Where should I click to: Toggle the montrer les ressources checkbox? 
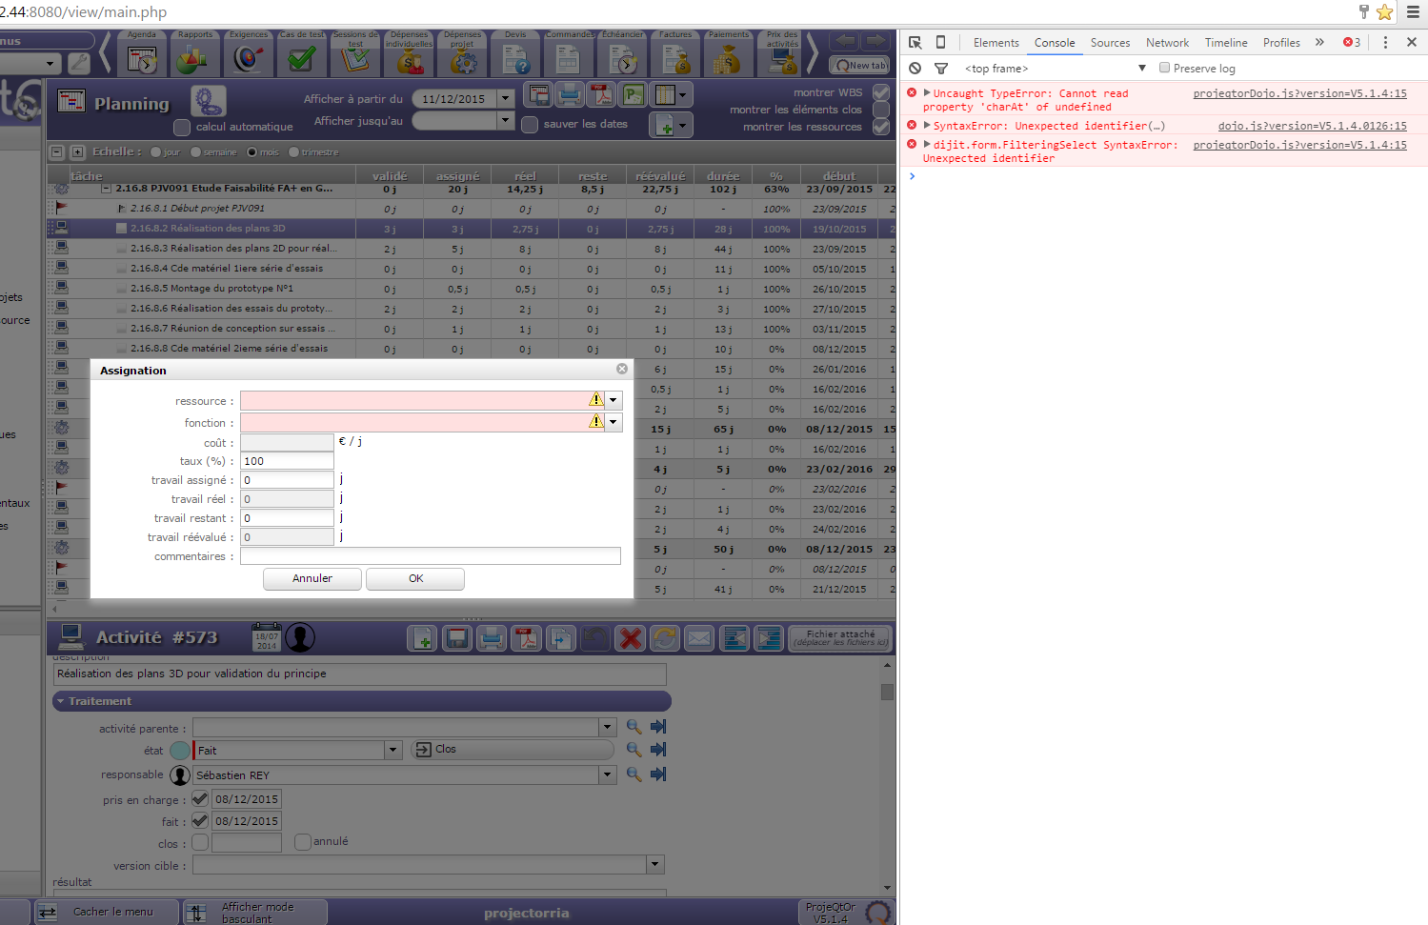(x=881, y=127)
